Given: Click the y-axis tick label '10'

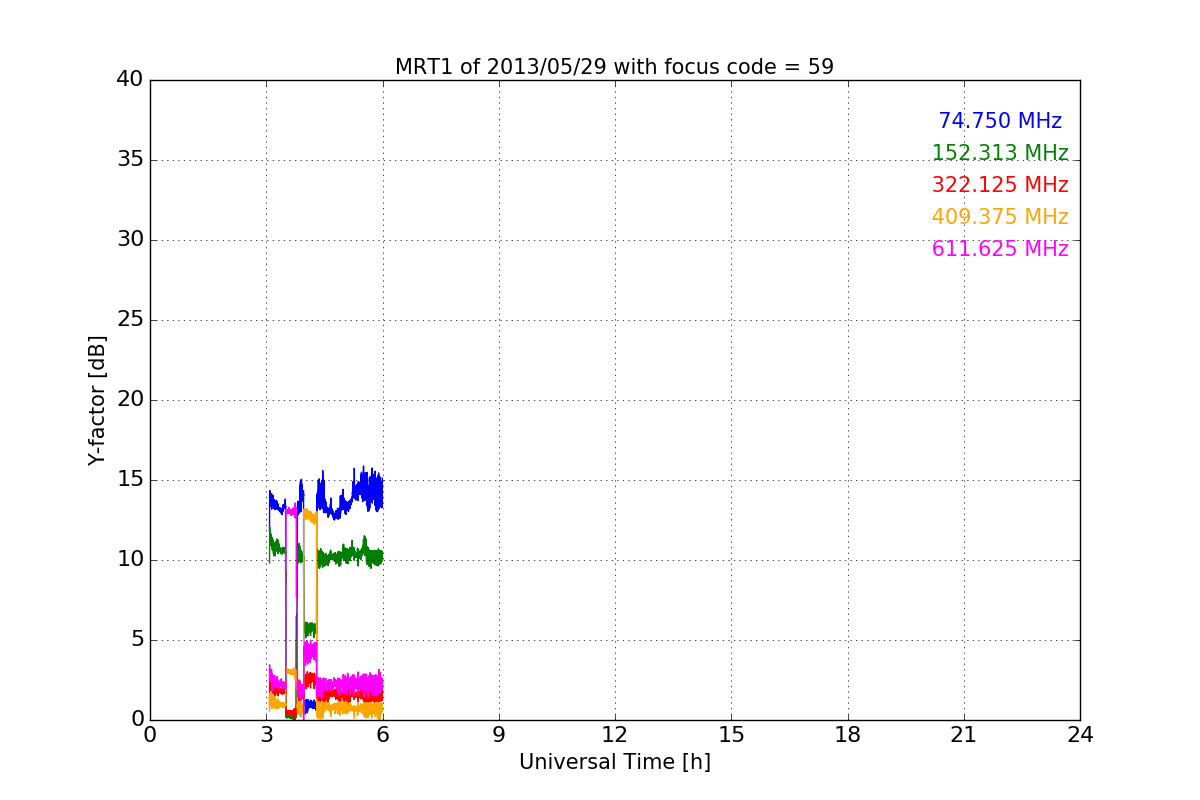Looking at the screenshot, I should (x=130, y=560).
